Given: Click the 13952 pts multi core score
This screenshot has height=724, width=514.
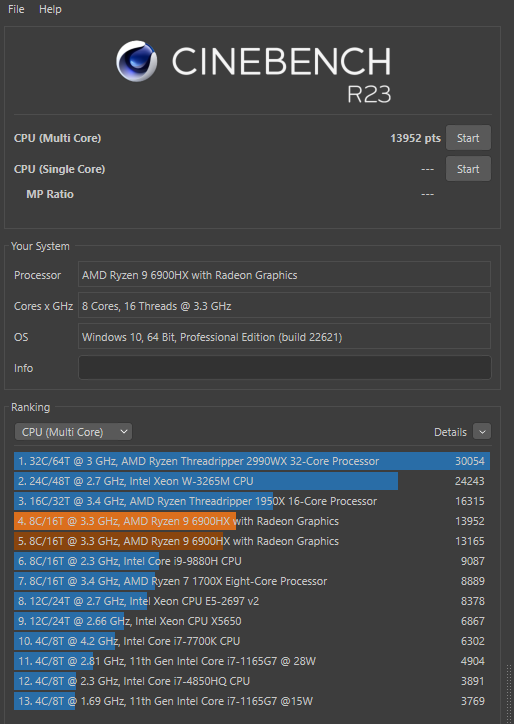Looking at the screenshot, I should pos(415,138).
